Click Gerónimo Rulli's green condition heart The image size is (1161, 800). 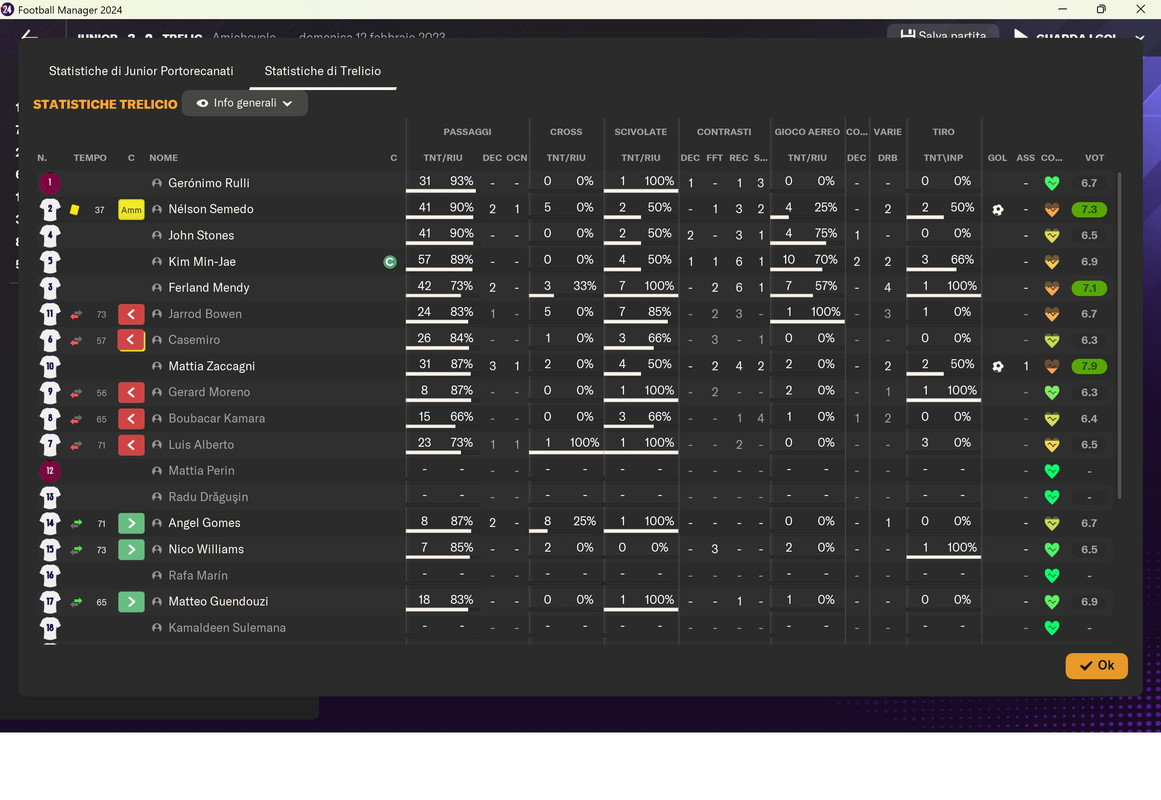point(1051,183)
